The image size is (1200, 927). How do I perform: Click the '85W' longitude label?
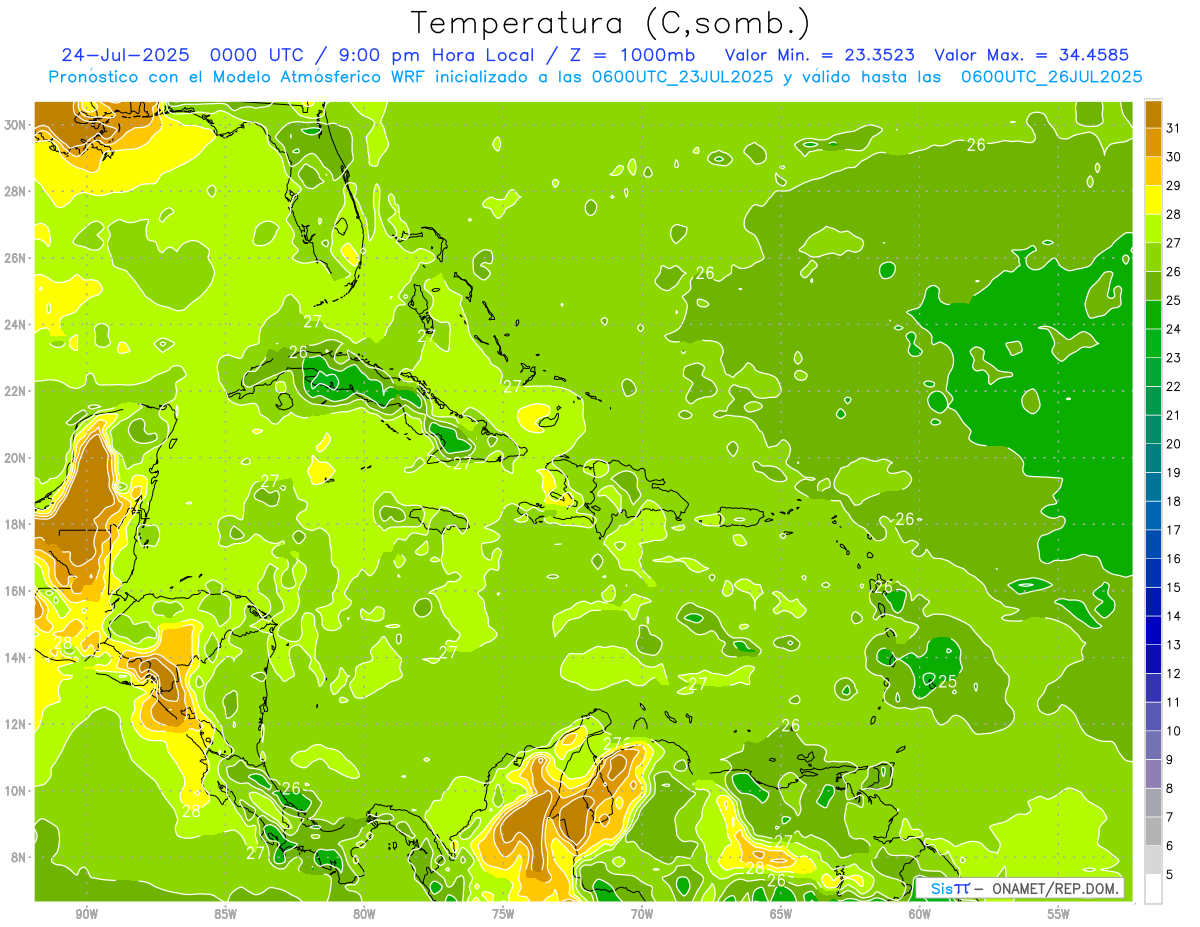click(x=225, y=914)
